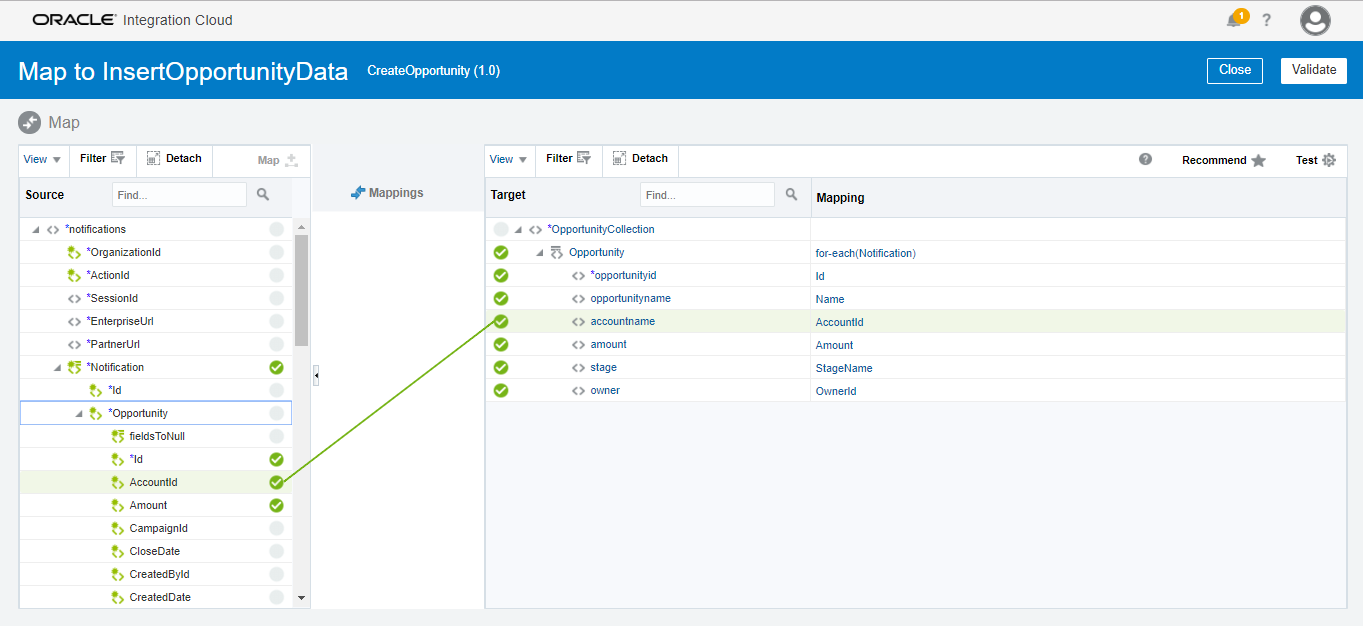
Task: Click the Close button
Action: tap(1235, 70)
